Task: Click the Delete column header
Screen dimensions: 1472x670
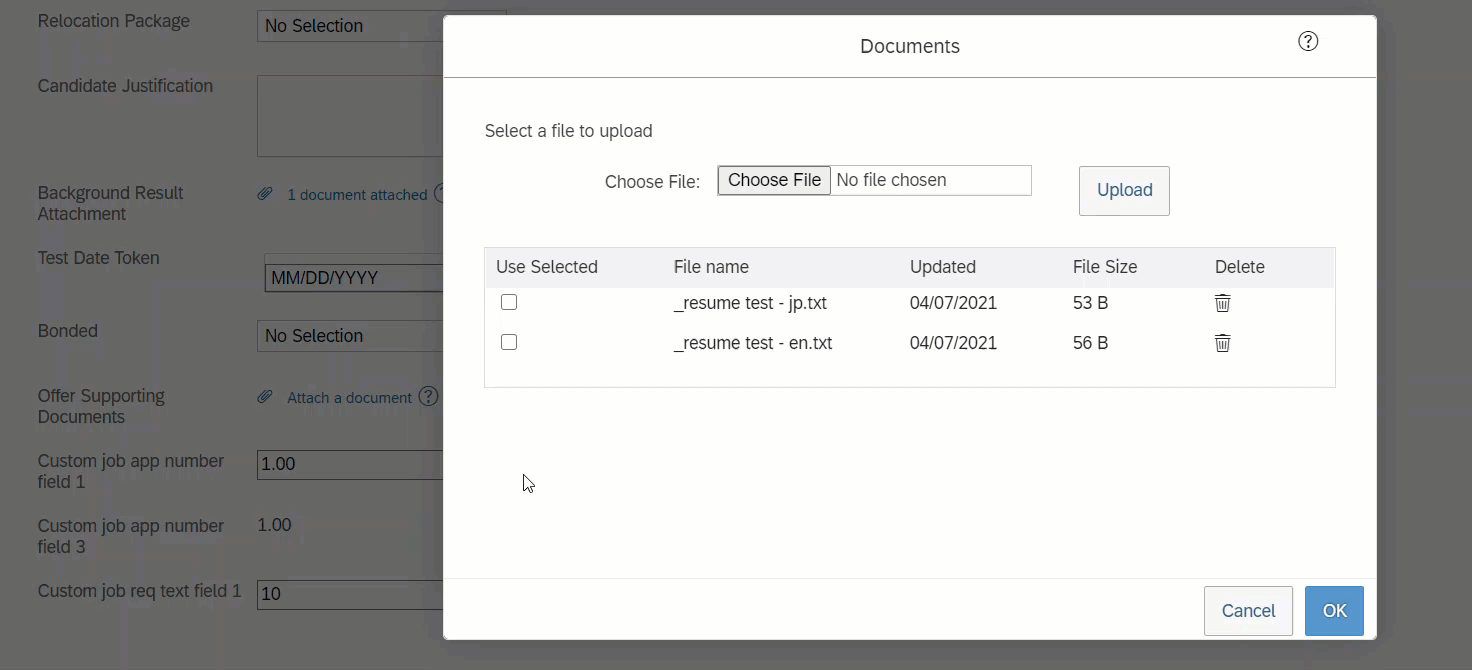Action: (x=1240, y=267)
